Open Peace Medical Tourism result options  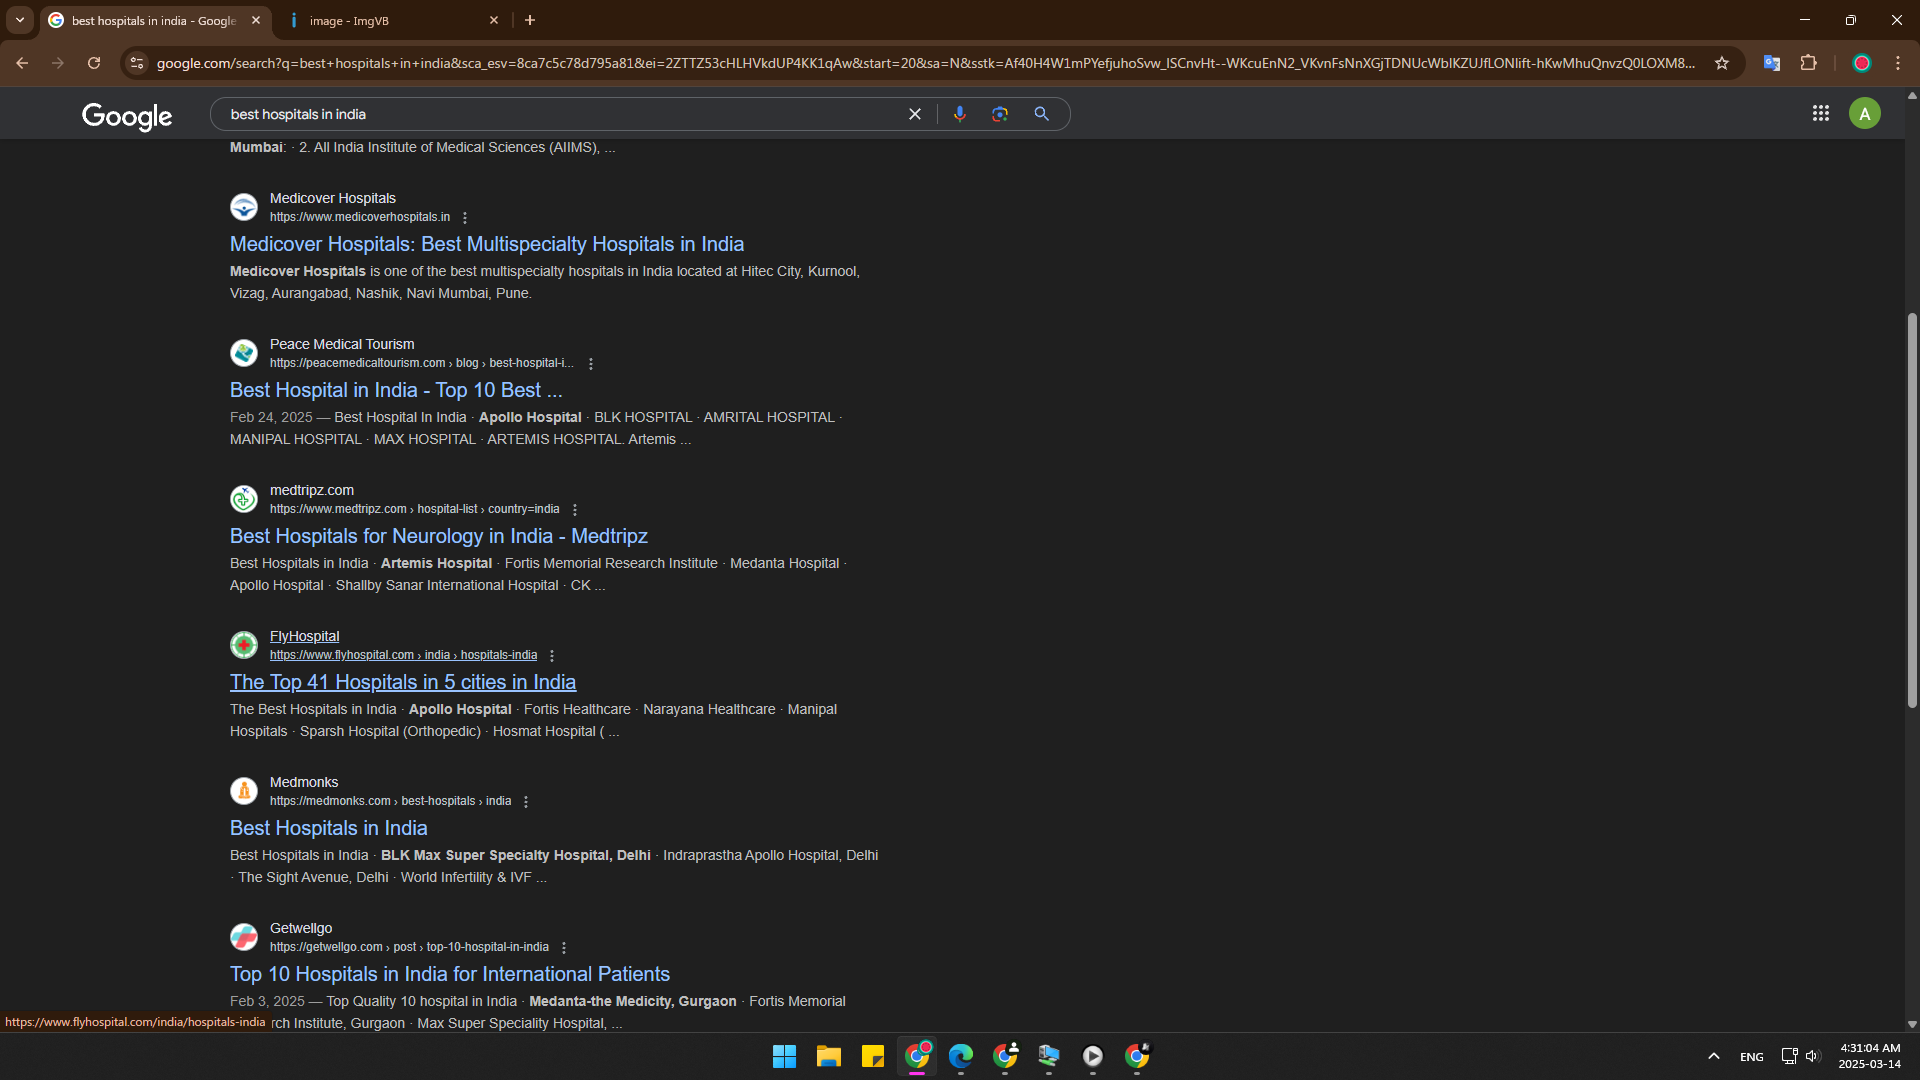[x=591, y=364]
